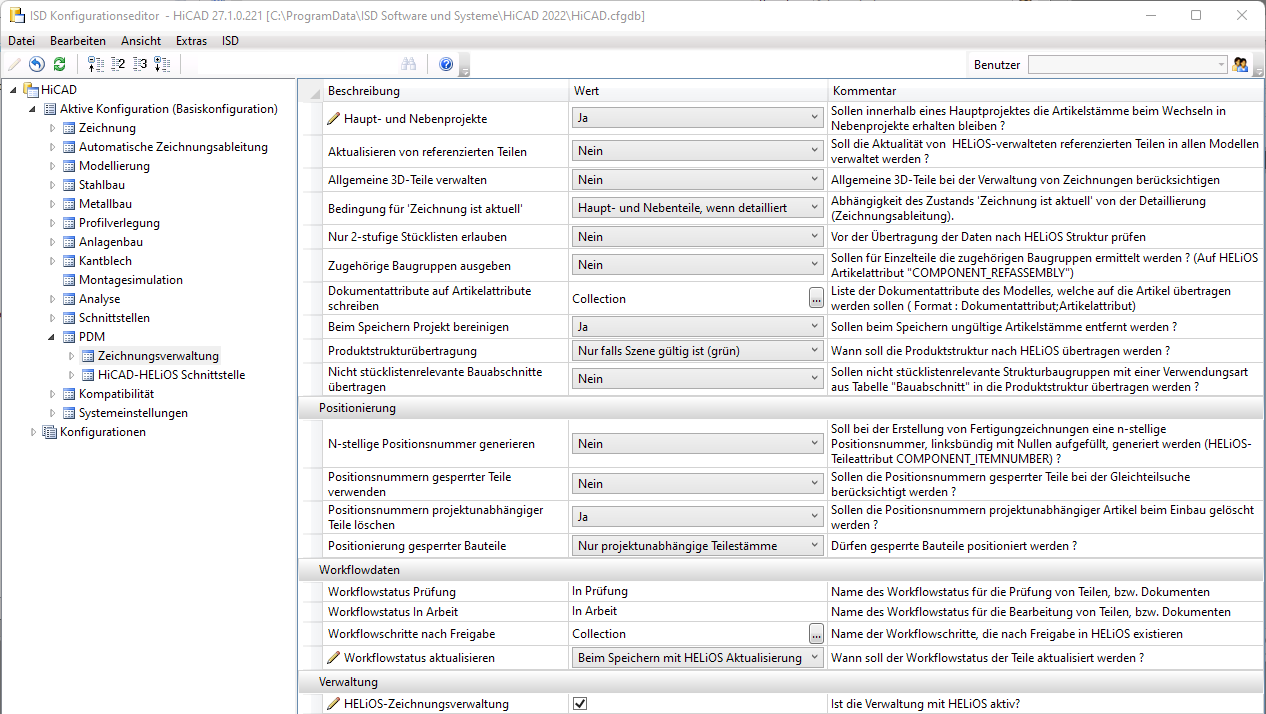Image resolution: width=1266 pixels, height=714 pixels.
Task: Click the undo arrow toolbar icon
Action: pyautogui.click(x=37, y=64)
